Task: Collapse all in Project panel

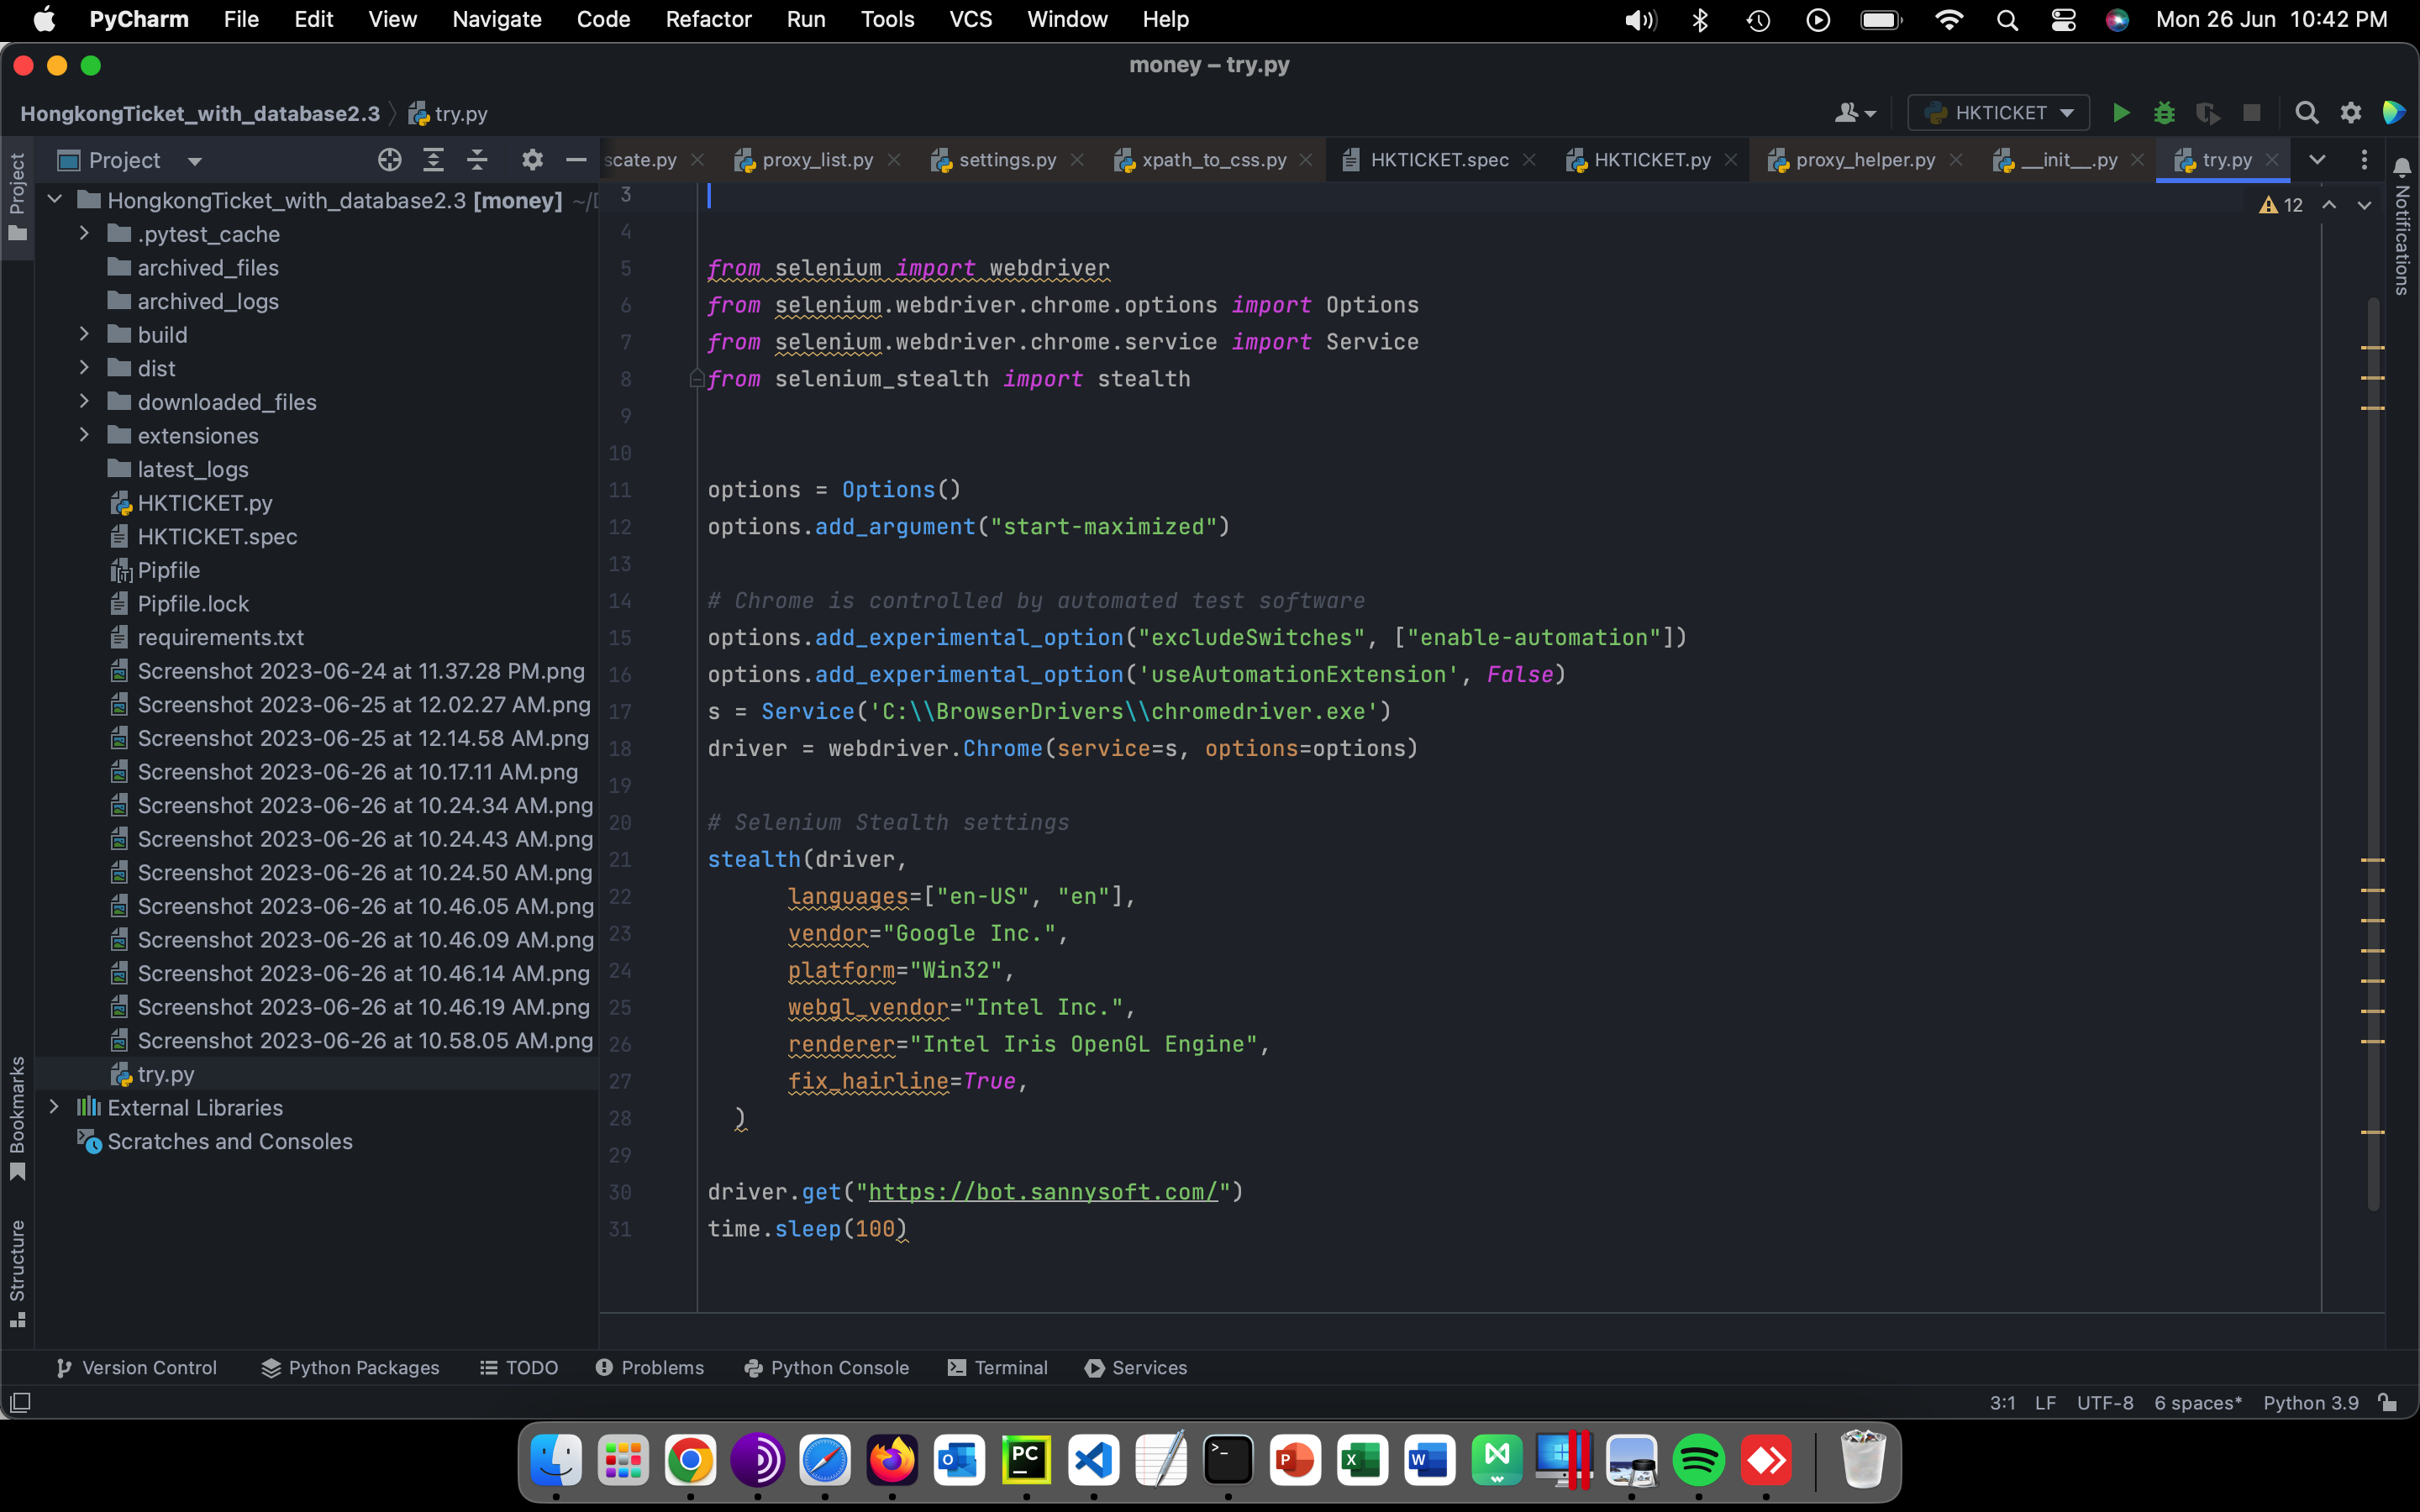Action: (x=477, y=160)
